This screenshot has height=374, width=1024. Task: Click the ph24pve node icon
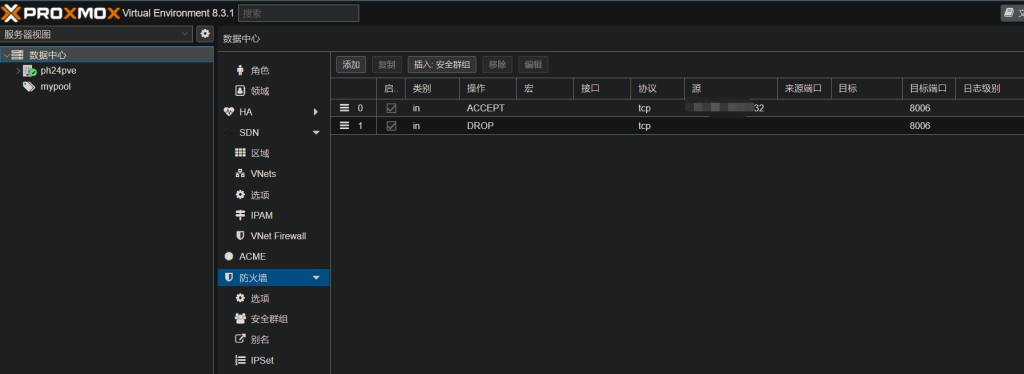(x=29, y=70)
